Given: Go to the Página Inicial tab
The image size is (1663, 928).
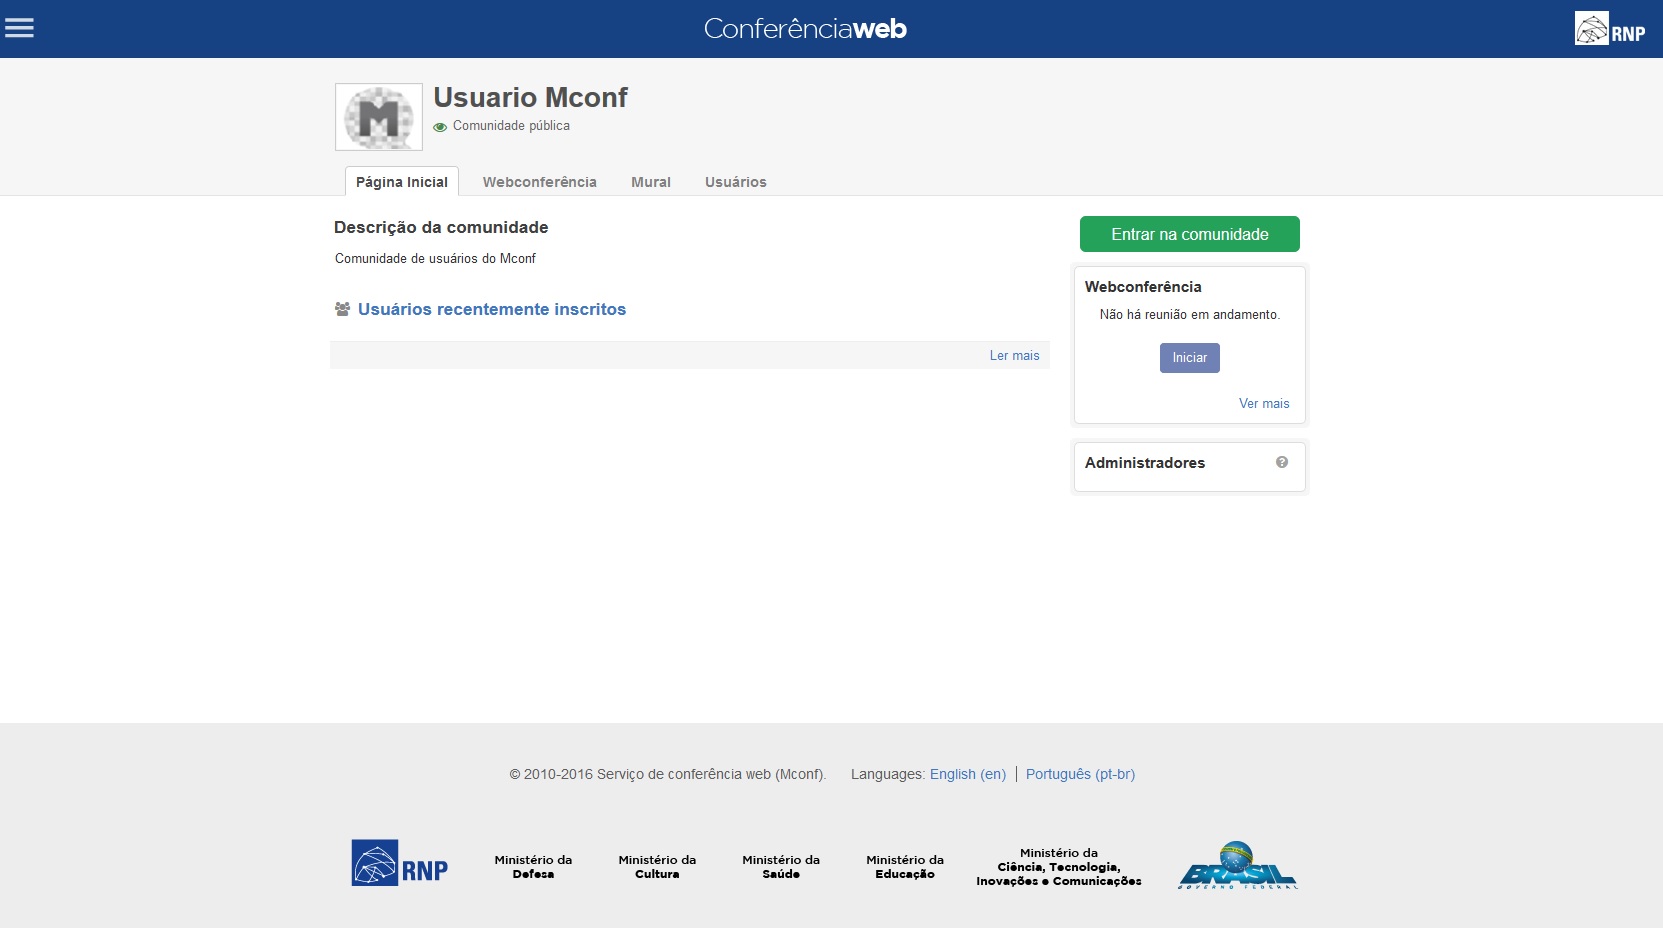Looking at the screenshot, I should point(402,182).
